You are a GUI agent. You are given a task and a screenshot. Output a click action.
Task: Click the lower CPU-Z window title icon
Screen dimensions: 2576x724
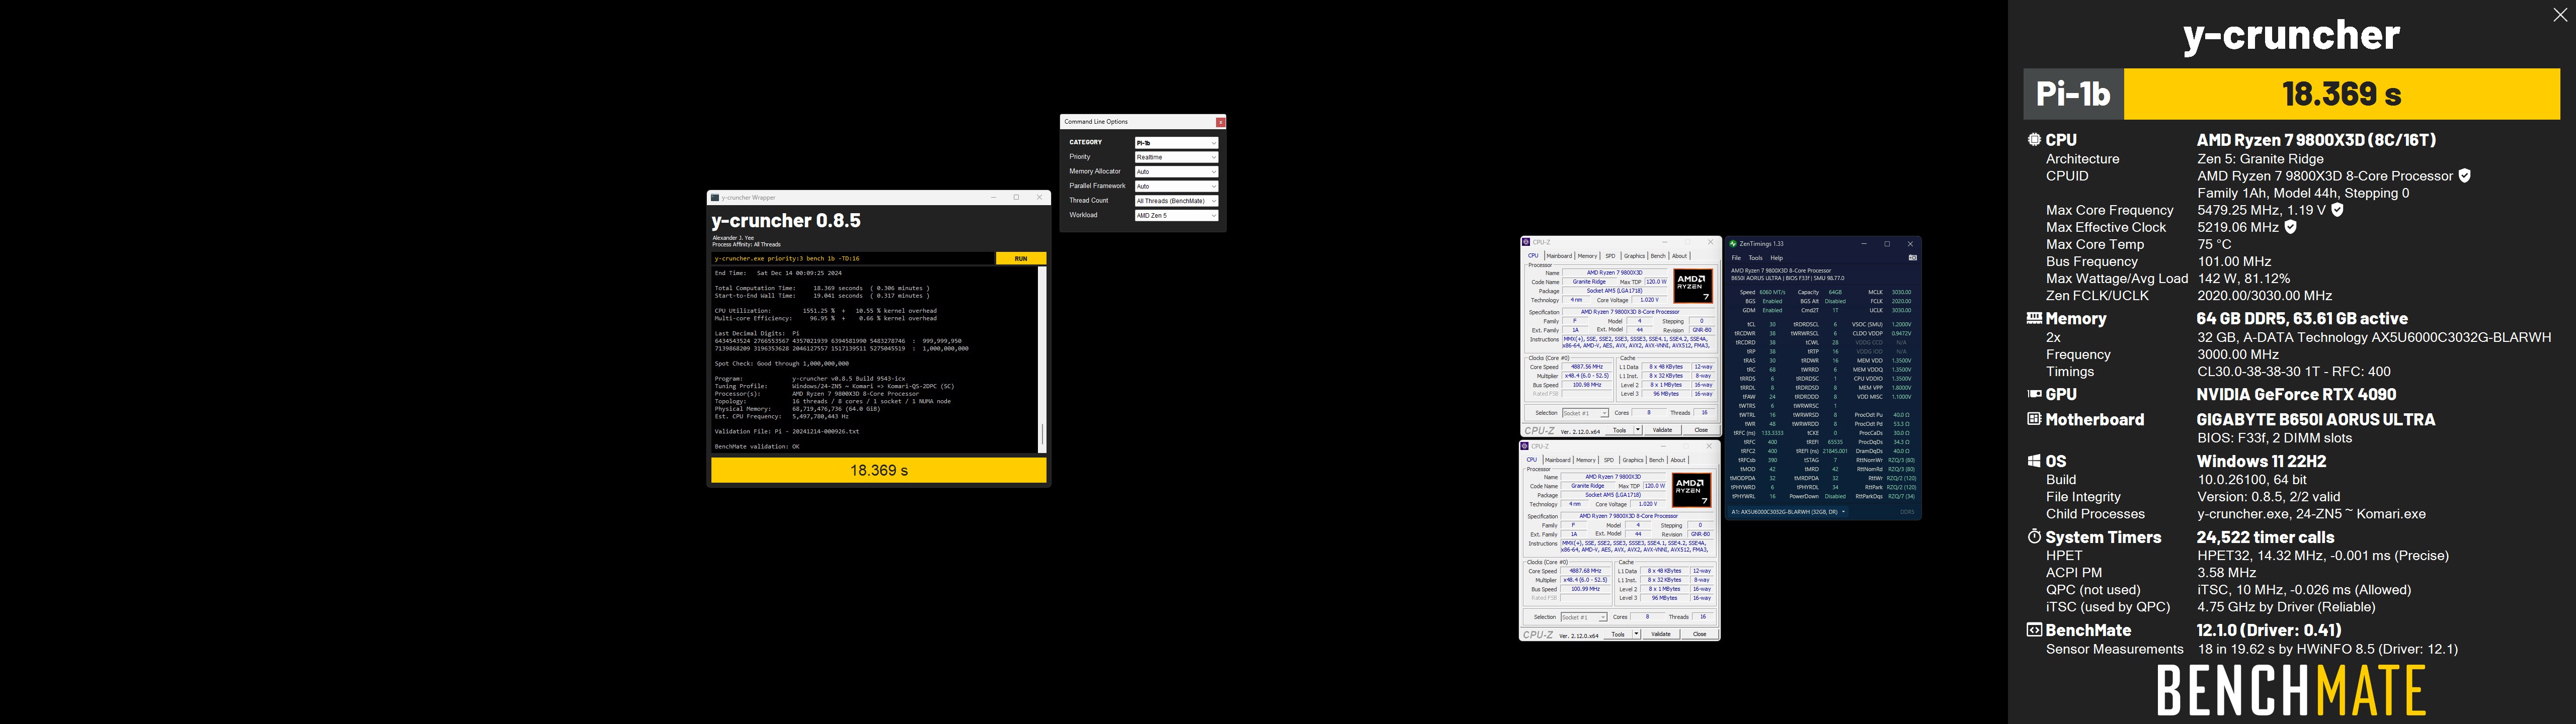pos(1525,446)
